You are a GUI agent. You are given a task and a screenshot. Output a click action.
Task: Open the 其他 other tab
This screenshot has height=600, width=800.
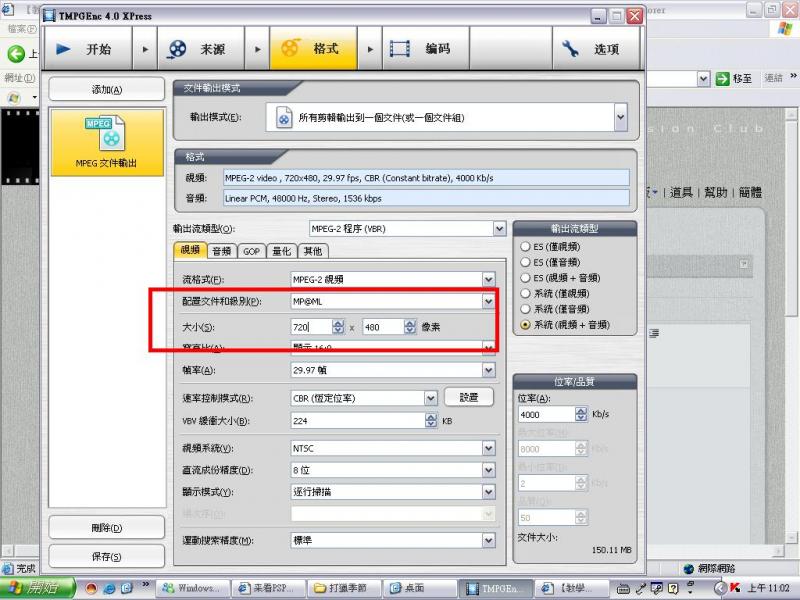[313, 251]
